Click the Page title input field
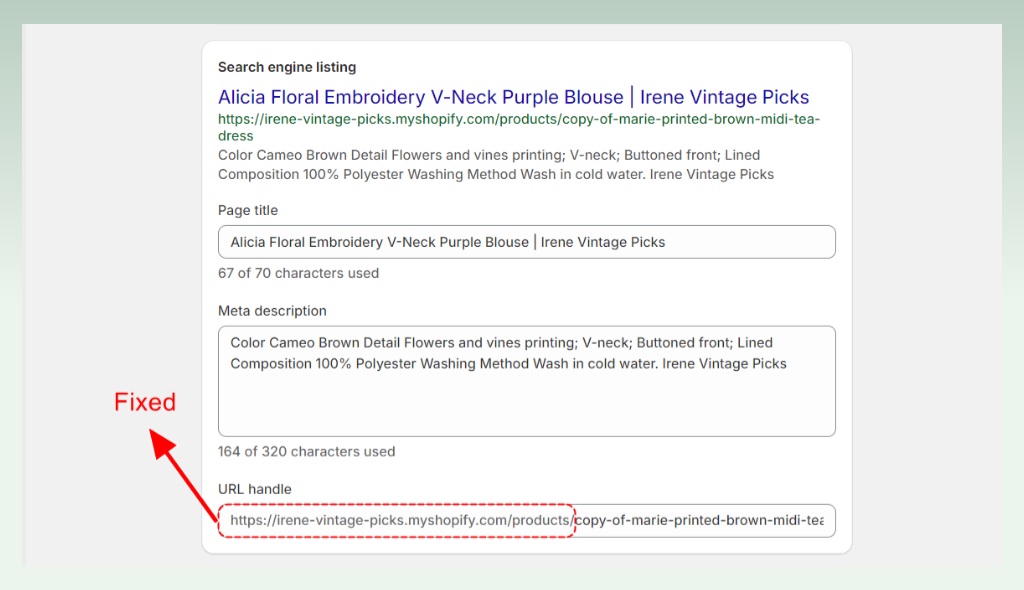Screen dimensions: 1024x590 [x=526, y=242]
